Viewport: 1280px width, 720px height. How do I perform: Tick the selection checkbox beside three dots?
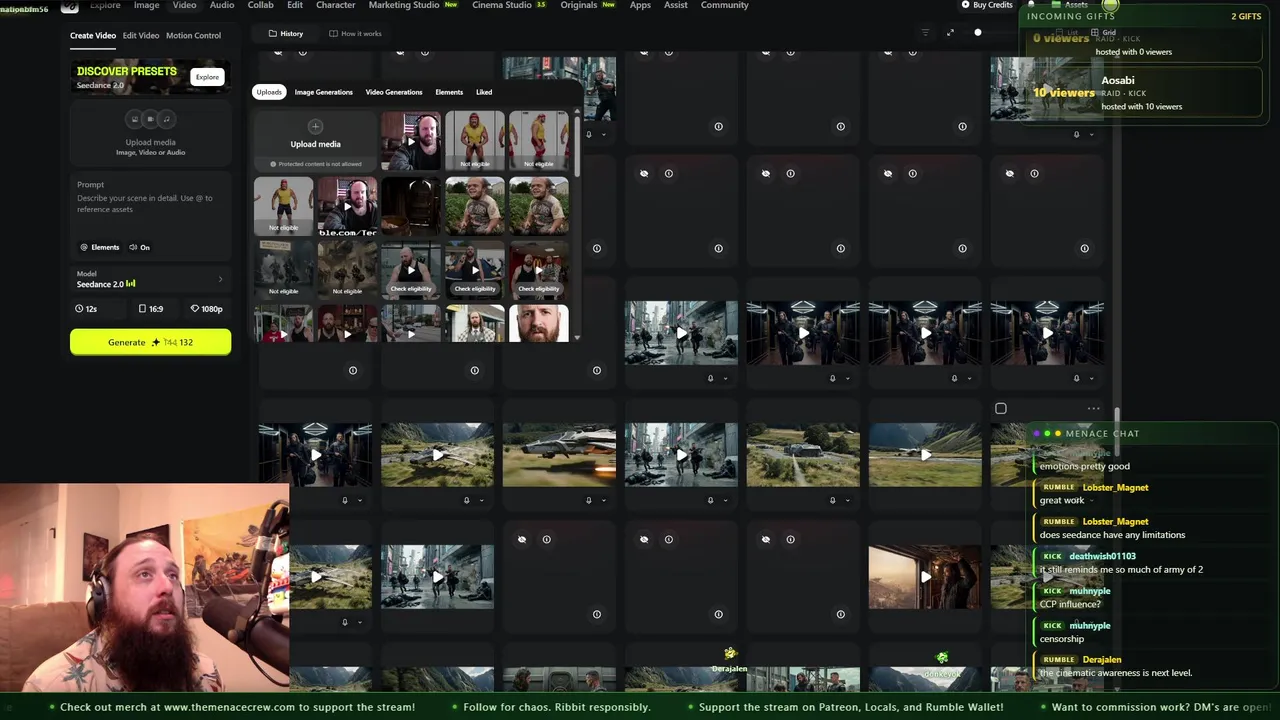1001,408
